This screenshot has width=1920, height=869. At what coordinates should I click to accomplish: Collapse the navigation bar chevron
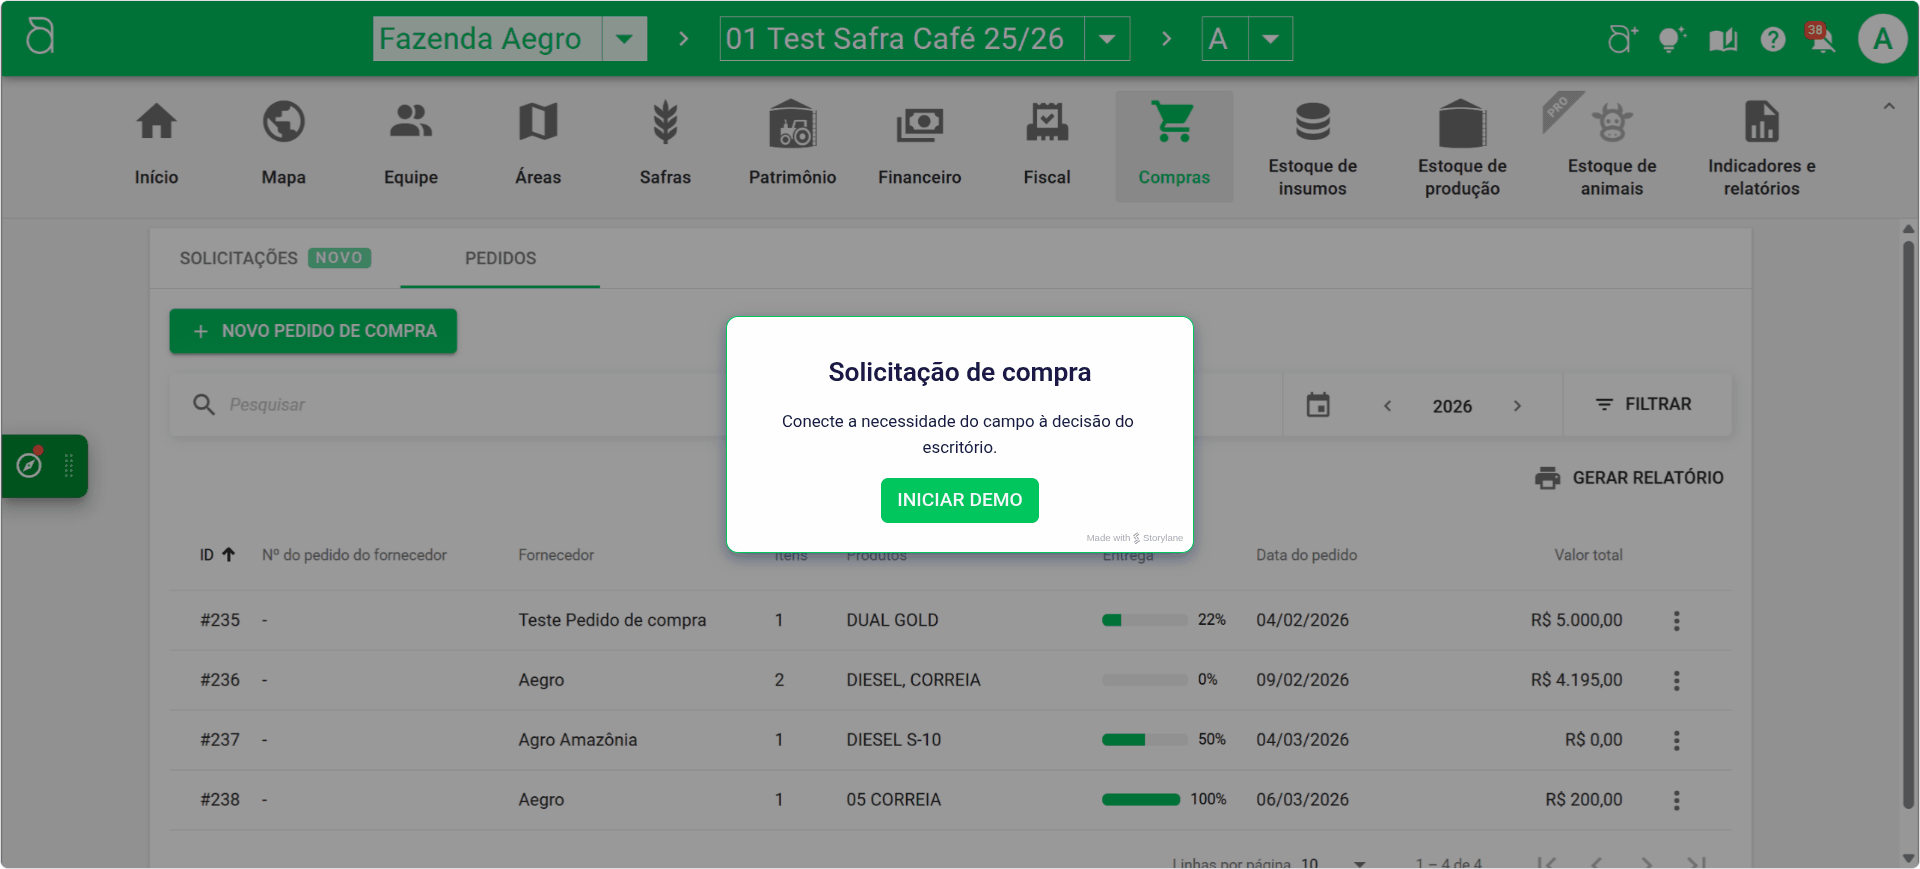tap(1889, 106)
